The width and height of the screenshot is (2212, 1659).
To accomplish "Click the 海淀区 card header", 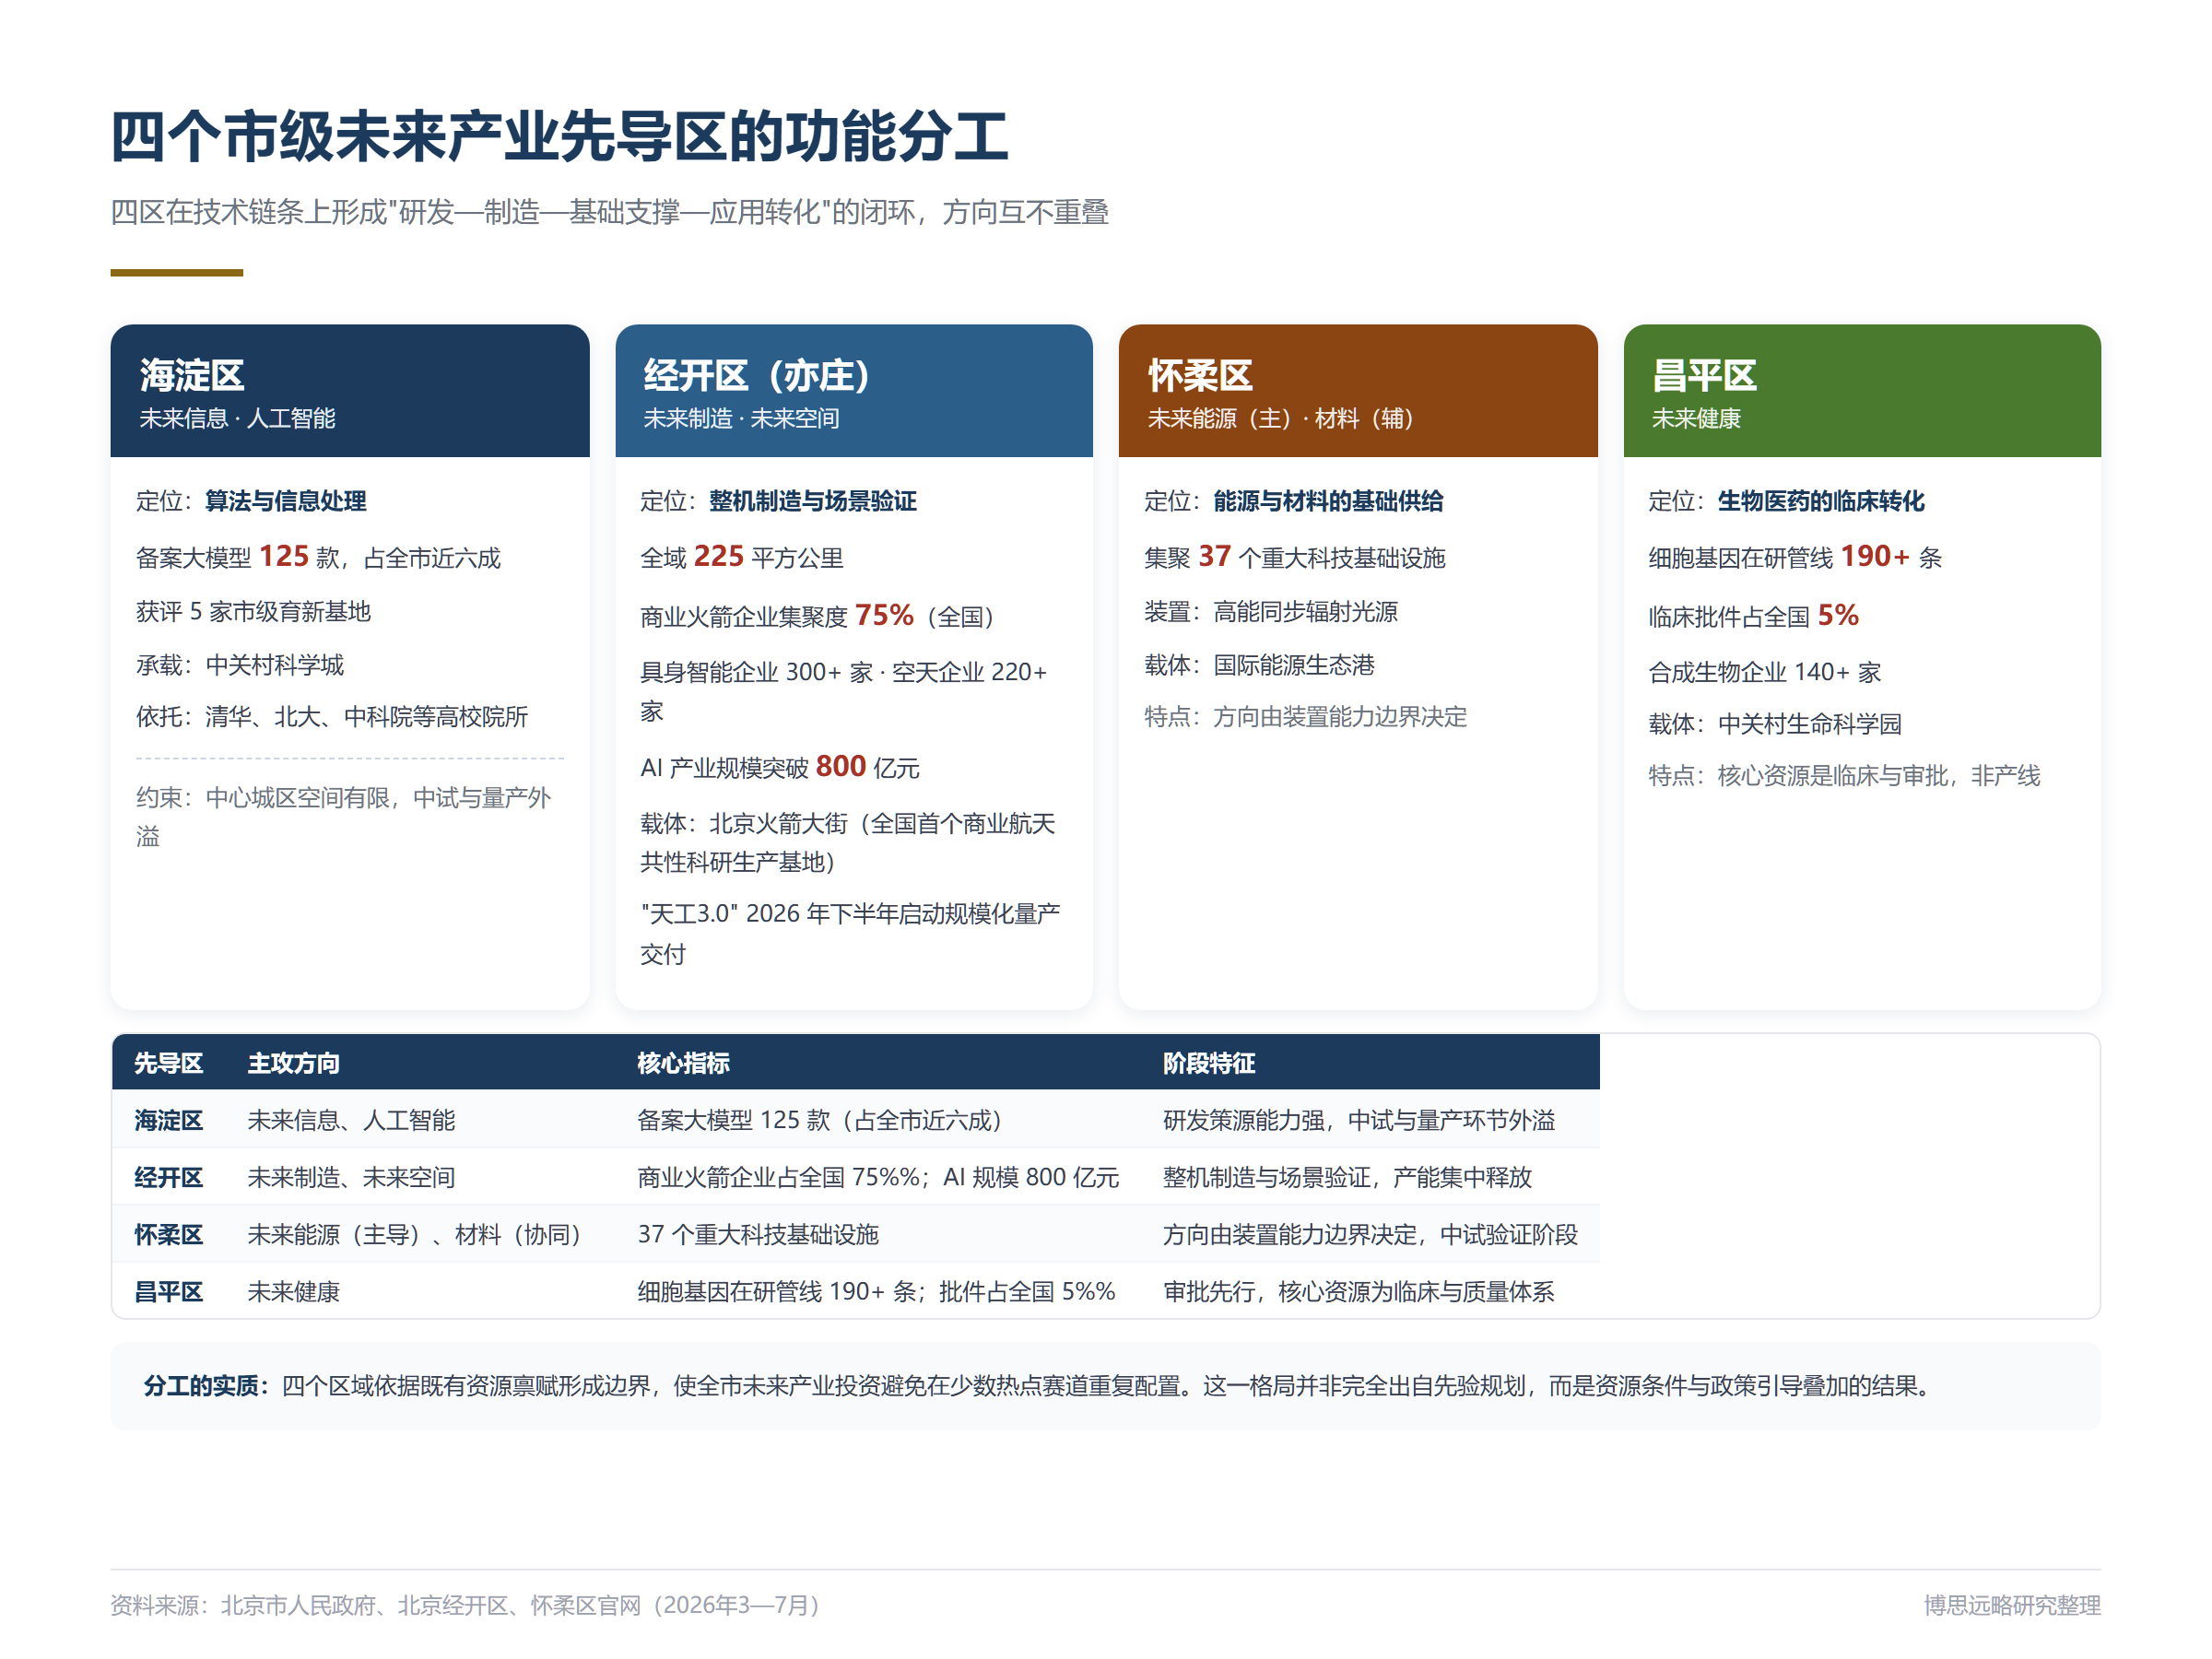I will point(350,390).
